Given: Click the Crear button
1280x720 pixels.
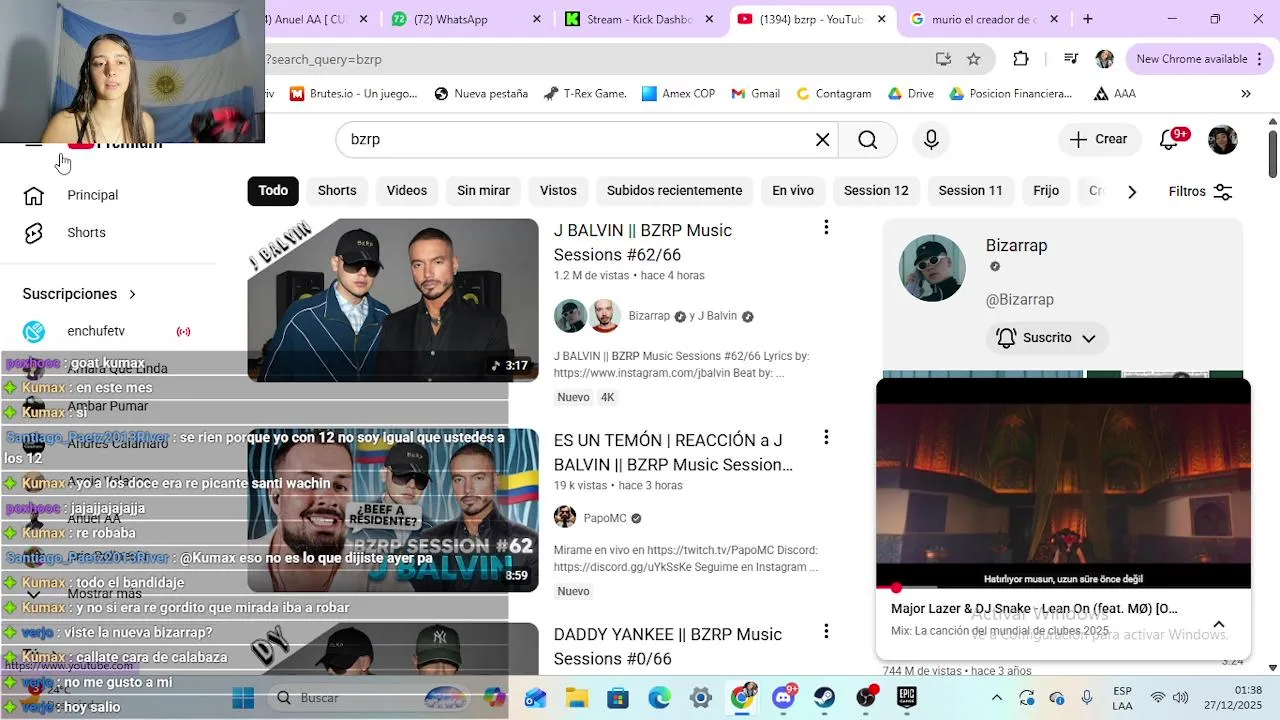Looking at the screenshot, I should [1098, 140].
